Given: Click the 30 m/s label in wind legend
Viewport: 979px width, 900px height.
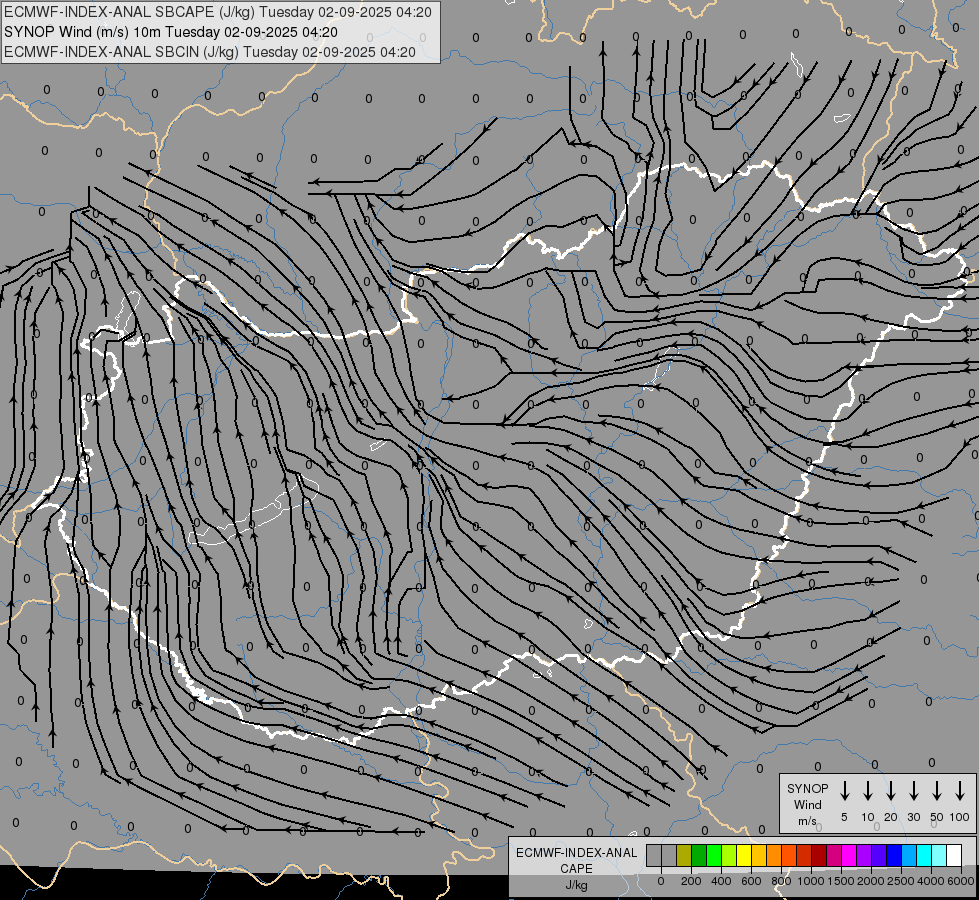Looking at the screenshot, I should [x=913, y=817].
